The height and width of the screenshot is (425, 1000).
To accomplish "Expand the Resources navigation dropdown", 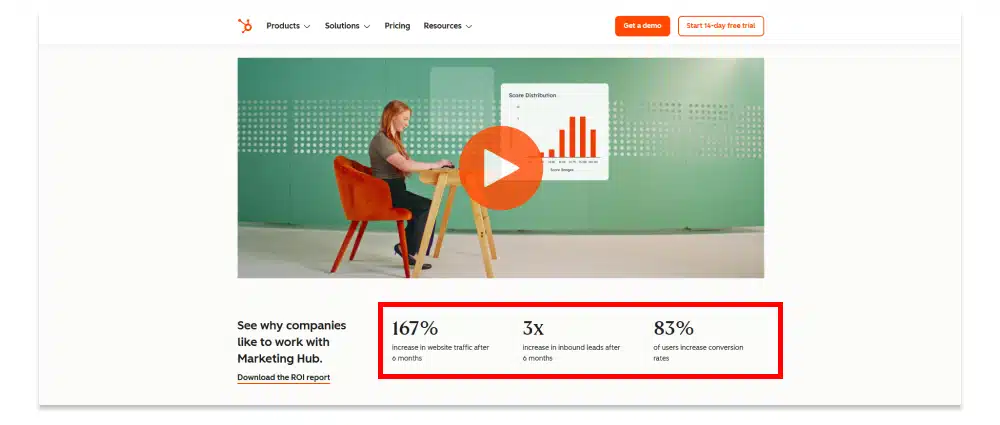I will 448,26.
